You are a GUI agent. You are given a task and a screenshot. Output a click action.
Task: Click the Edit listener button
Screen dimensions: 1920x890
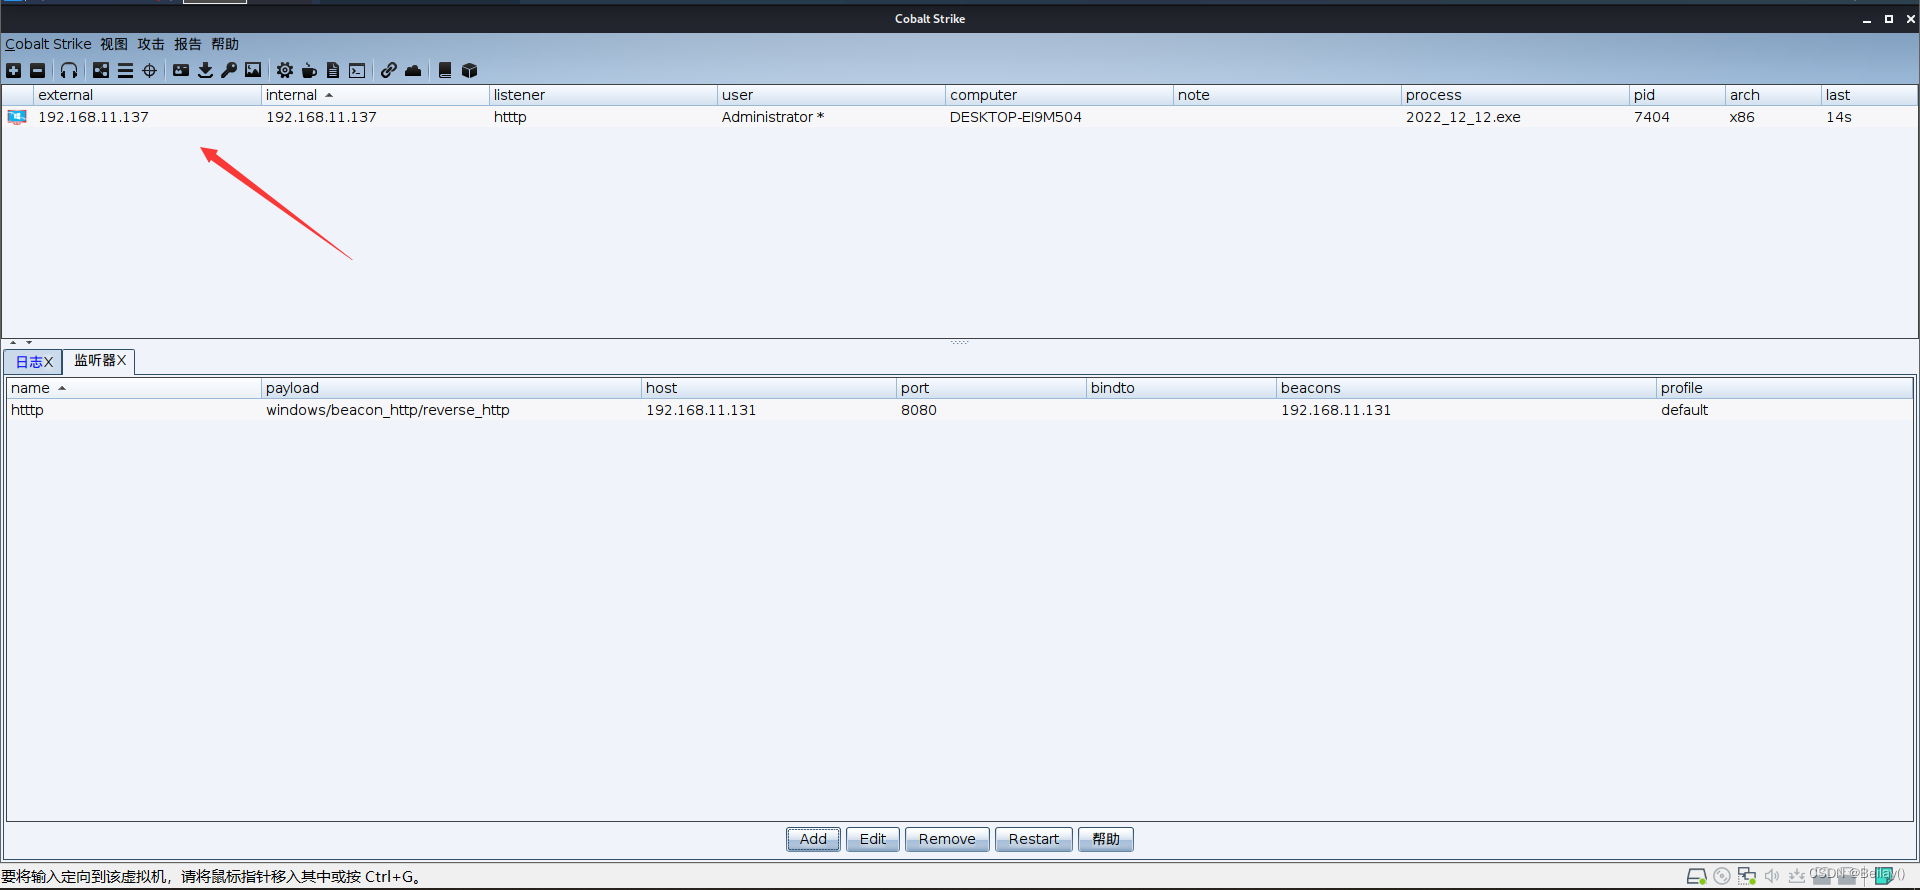[873, 839]
